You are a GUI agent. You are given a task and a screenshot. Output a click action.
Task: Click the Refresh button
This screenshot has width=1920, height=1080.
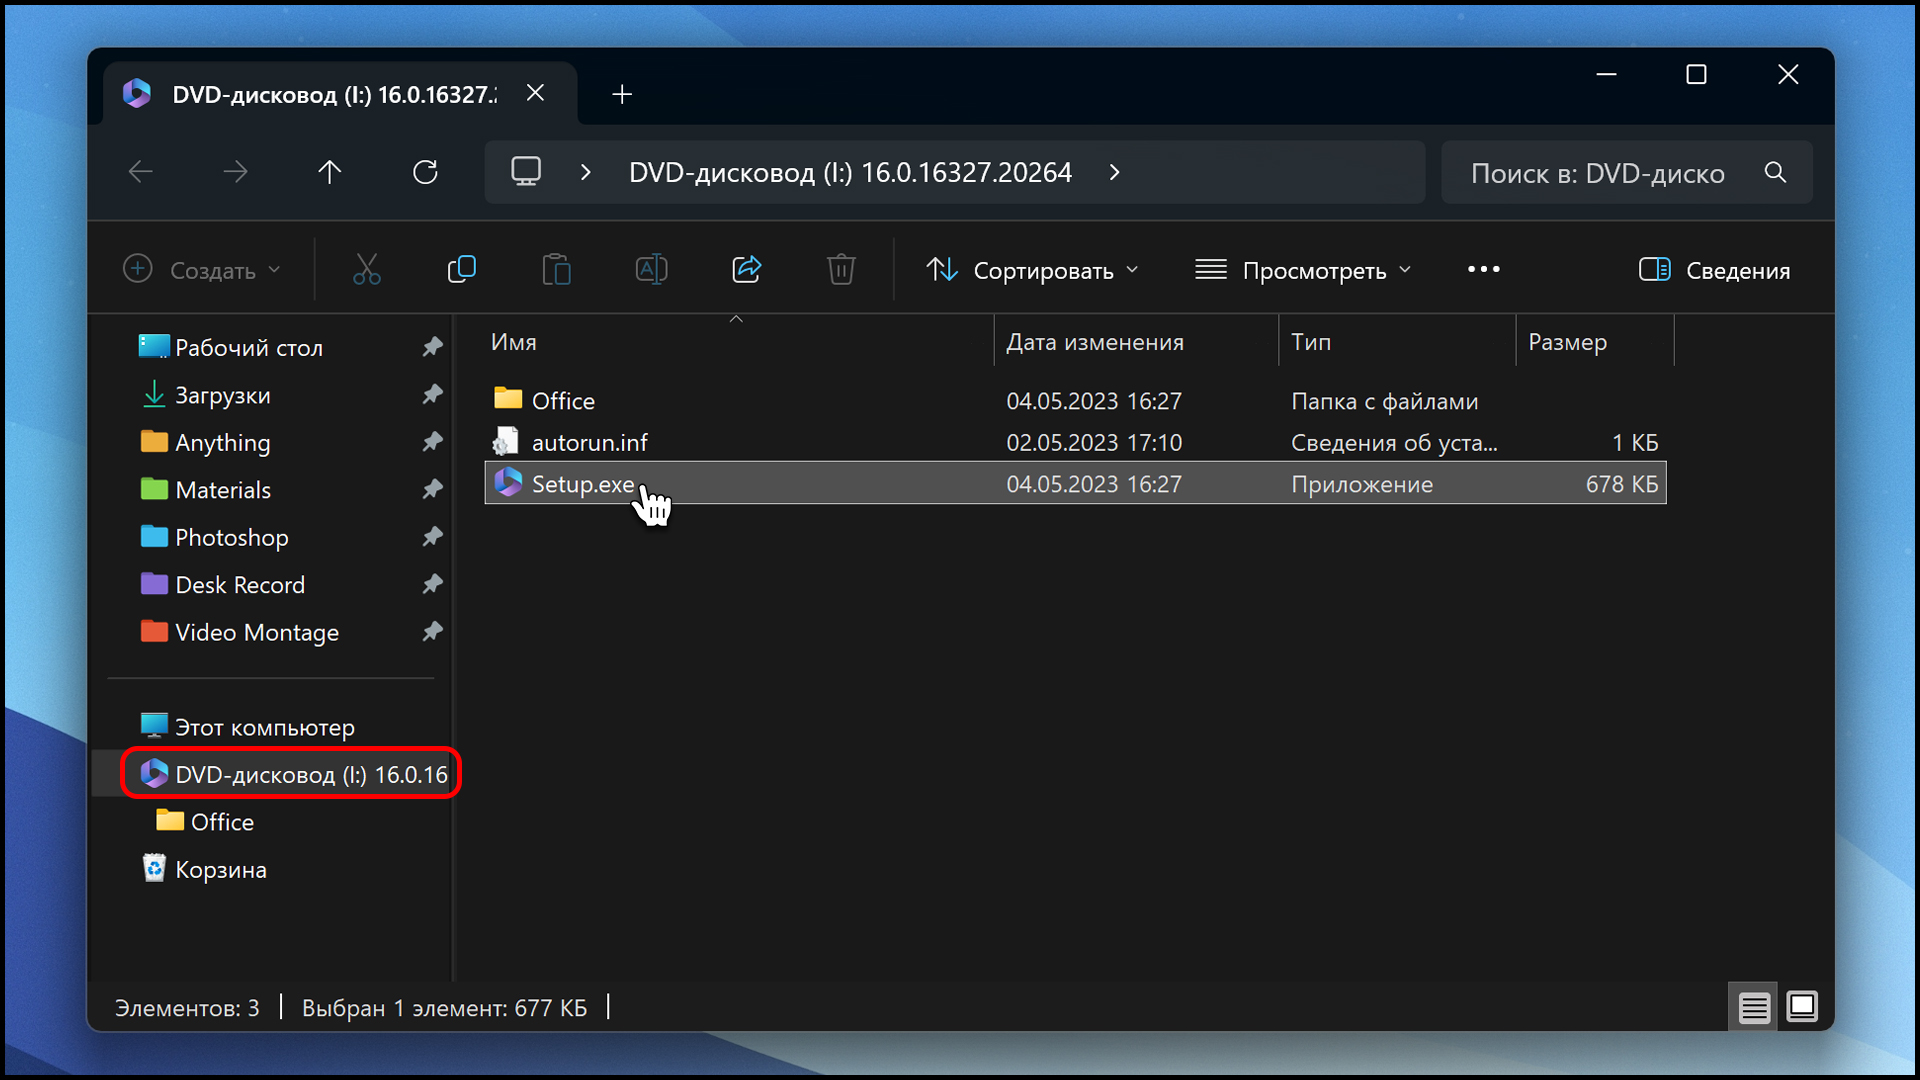point(425,172)
